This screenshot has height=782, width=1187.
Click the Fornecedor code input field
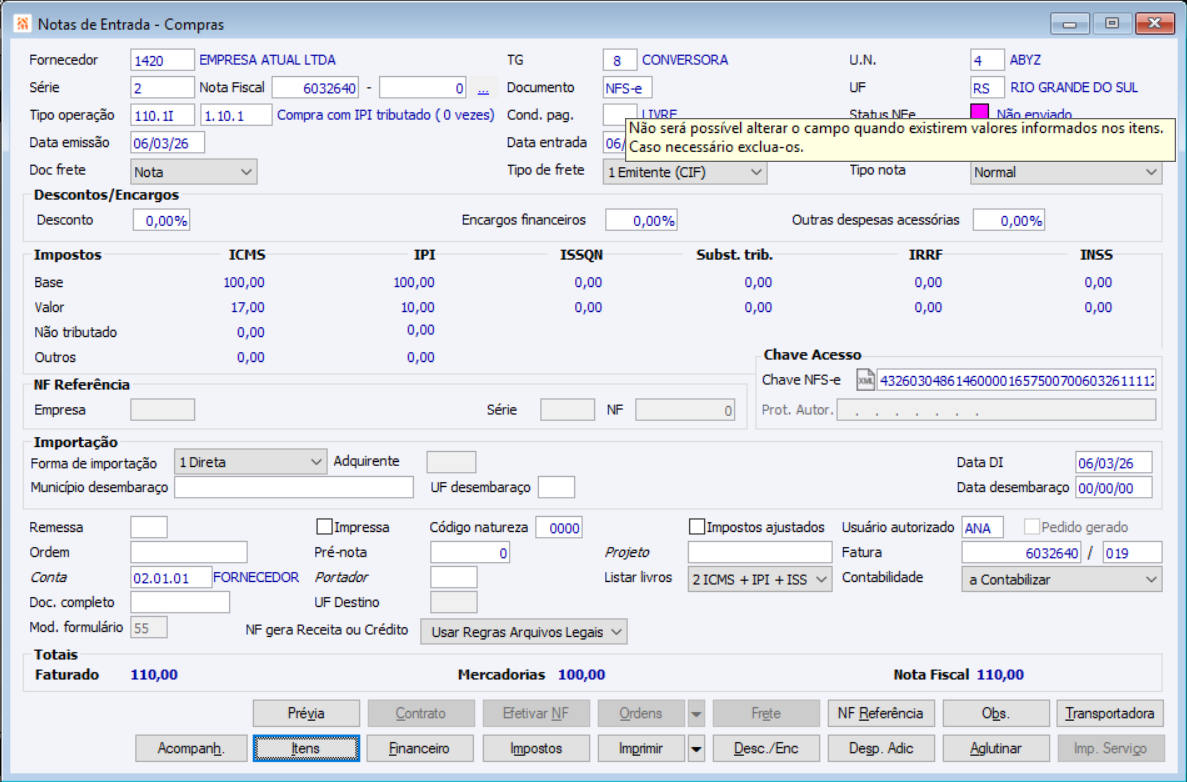[x=162, y=60]
